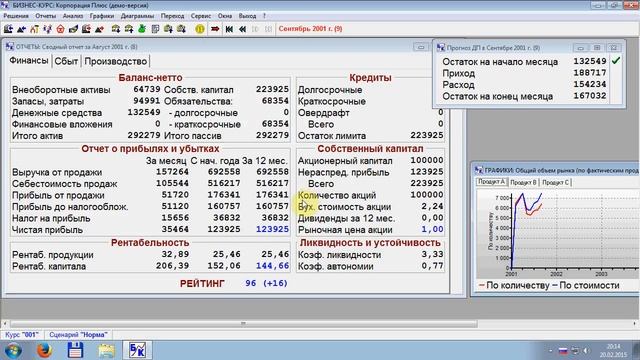The width and height of the screenshot is (640, 360).
Task: Click the yellow round coin toolbar icon
Action: [200, 29]
